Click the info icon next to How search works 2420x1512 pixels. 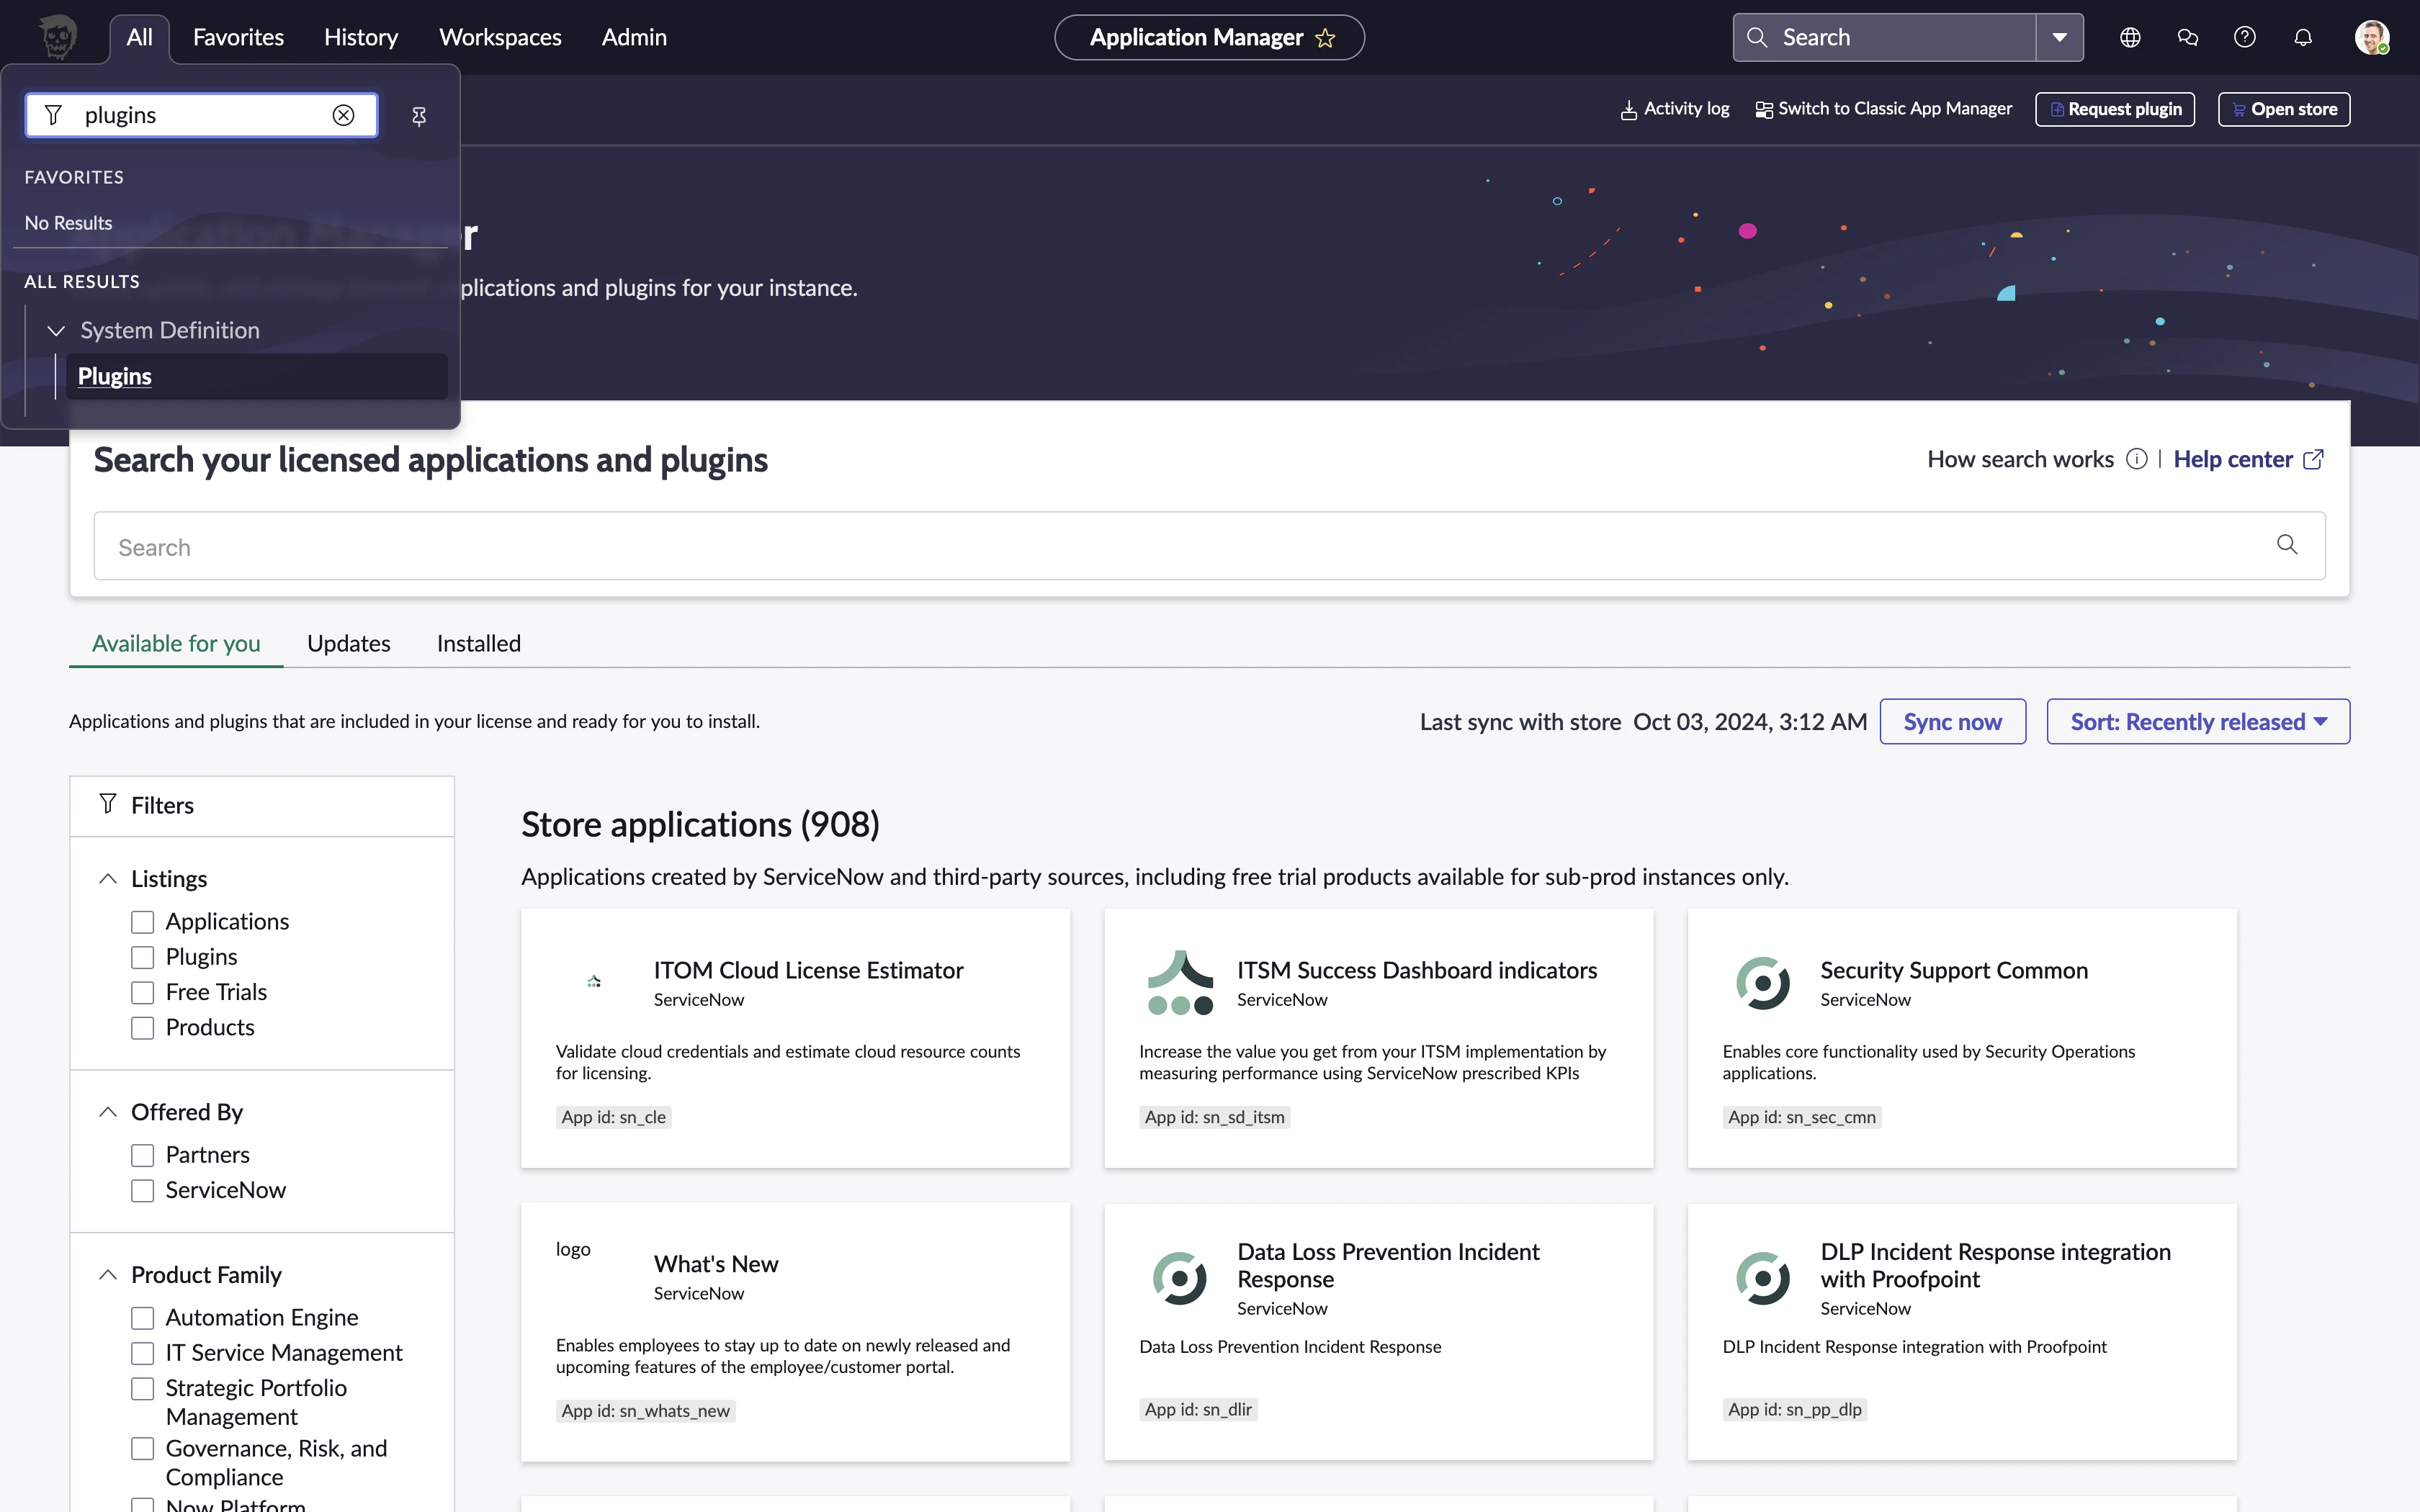[2136, 459]
